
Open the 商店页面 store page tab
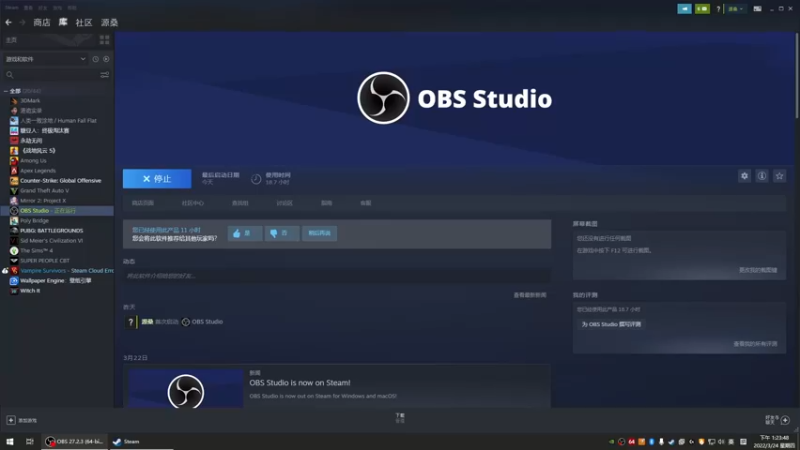[x=142, y=203]
